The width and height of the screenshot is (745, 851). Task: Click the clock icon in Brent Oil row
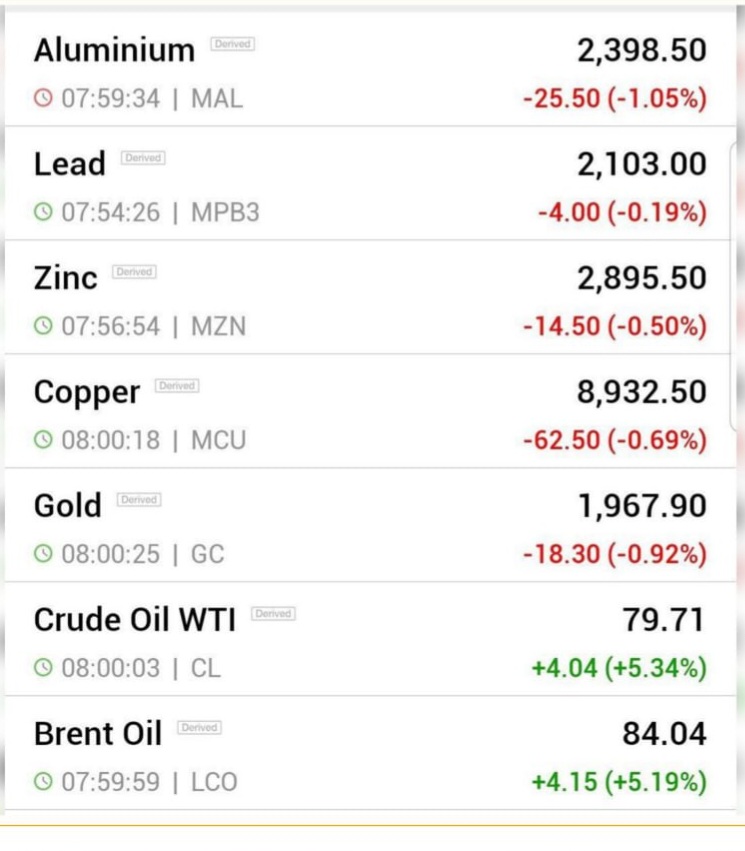43,782
